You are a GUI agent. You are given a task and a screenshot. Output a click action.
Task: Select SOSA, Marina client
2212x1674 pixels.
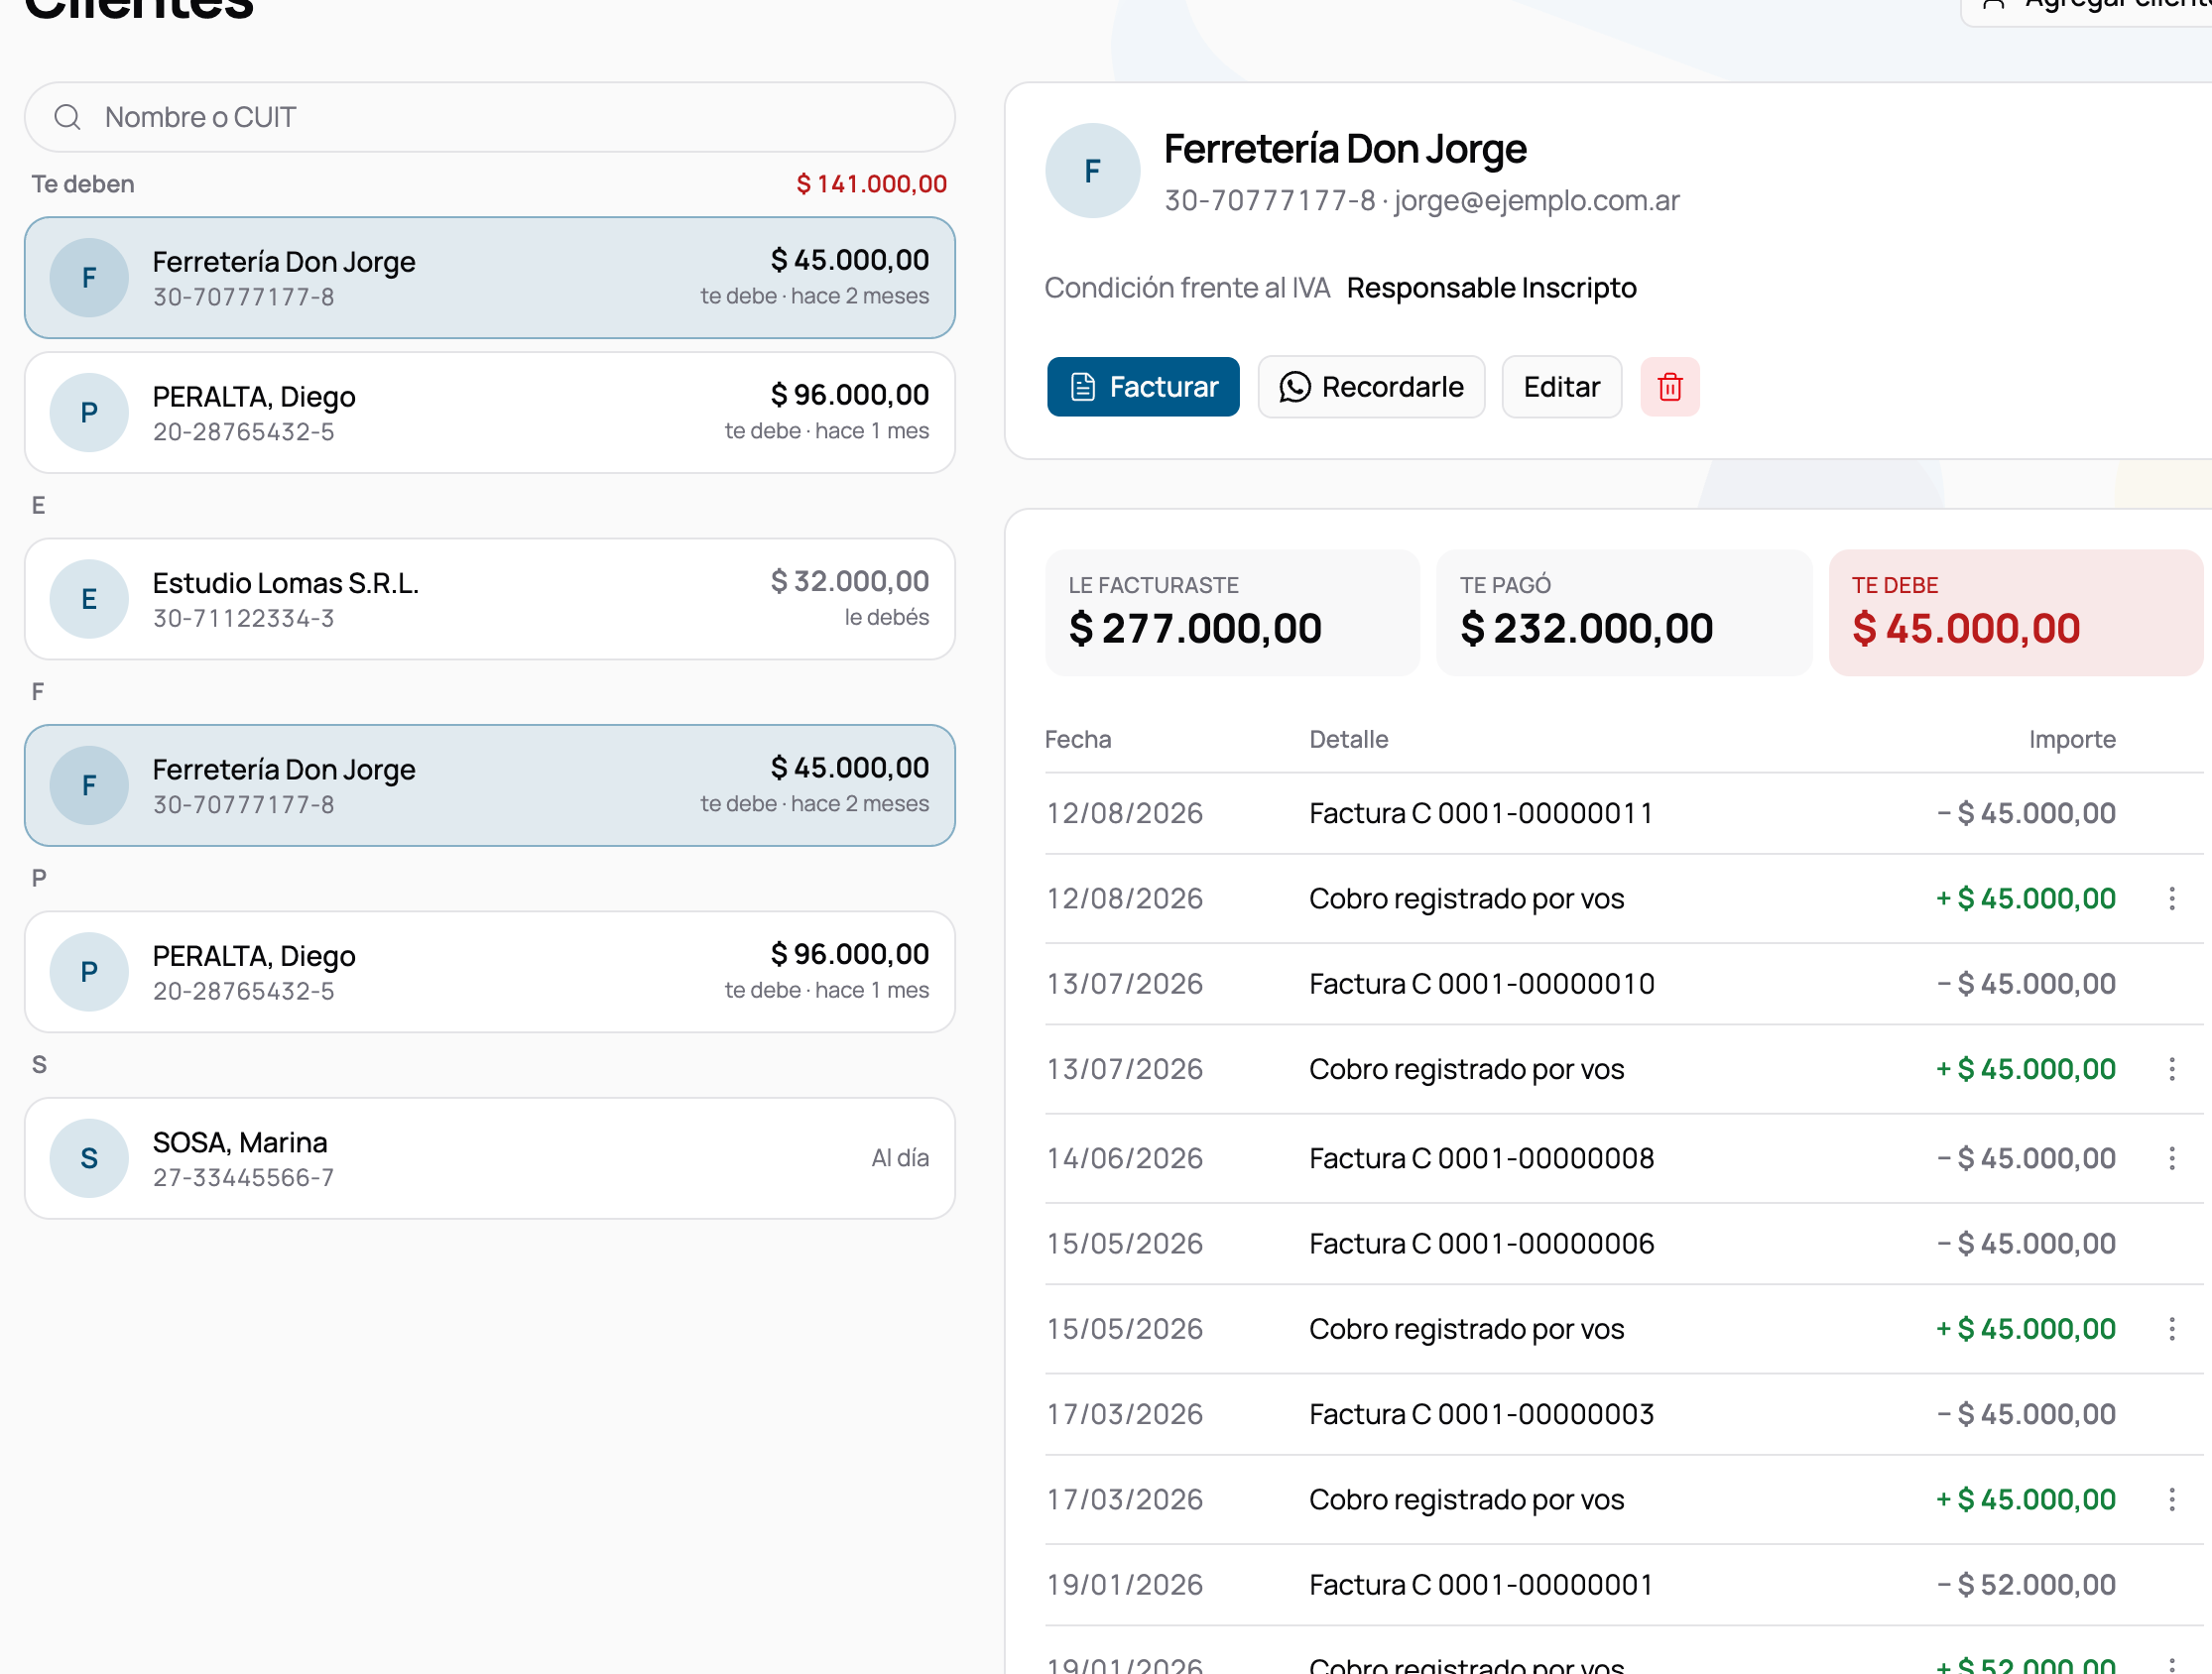(x=490, y=1158)
